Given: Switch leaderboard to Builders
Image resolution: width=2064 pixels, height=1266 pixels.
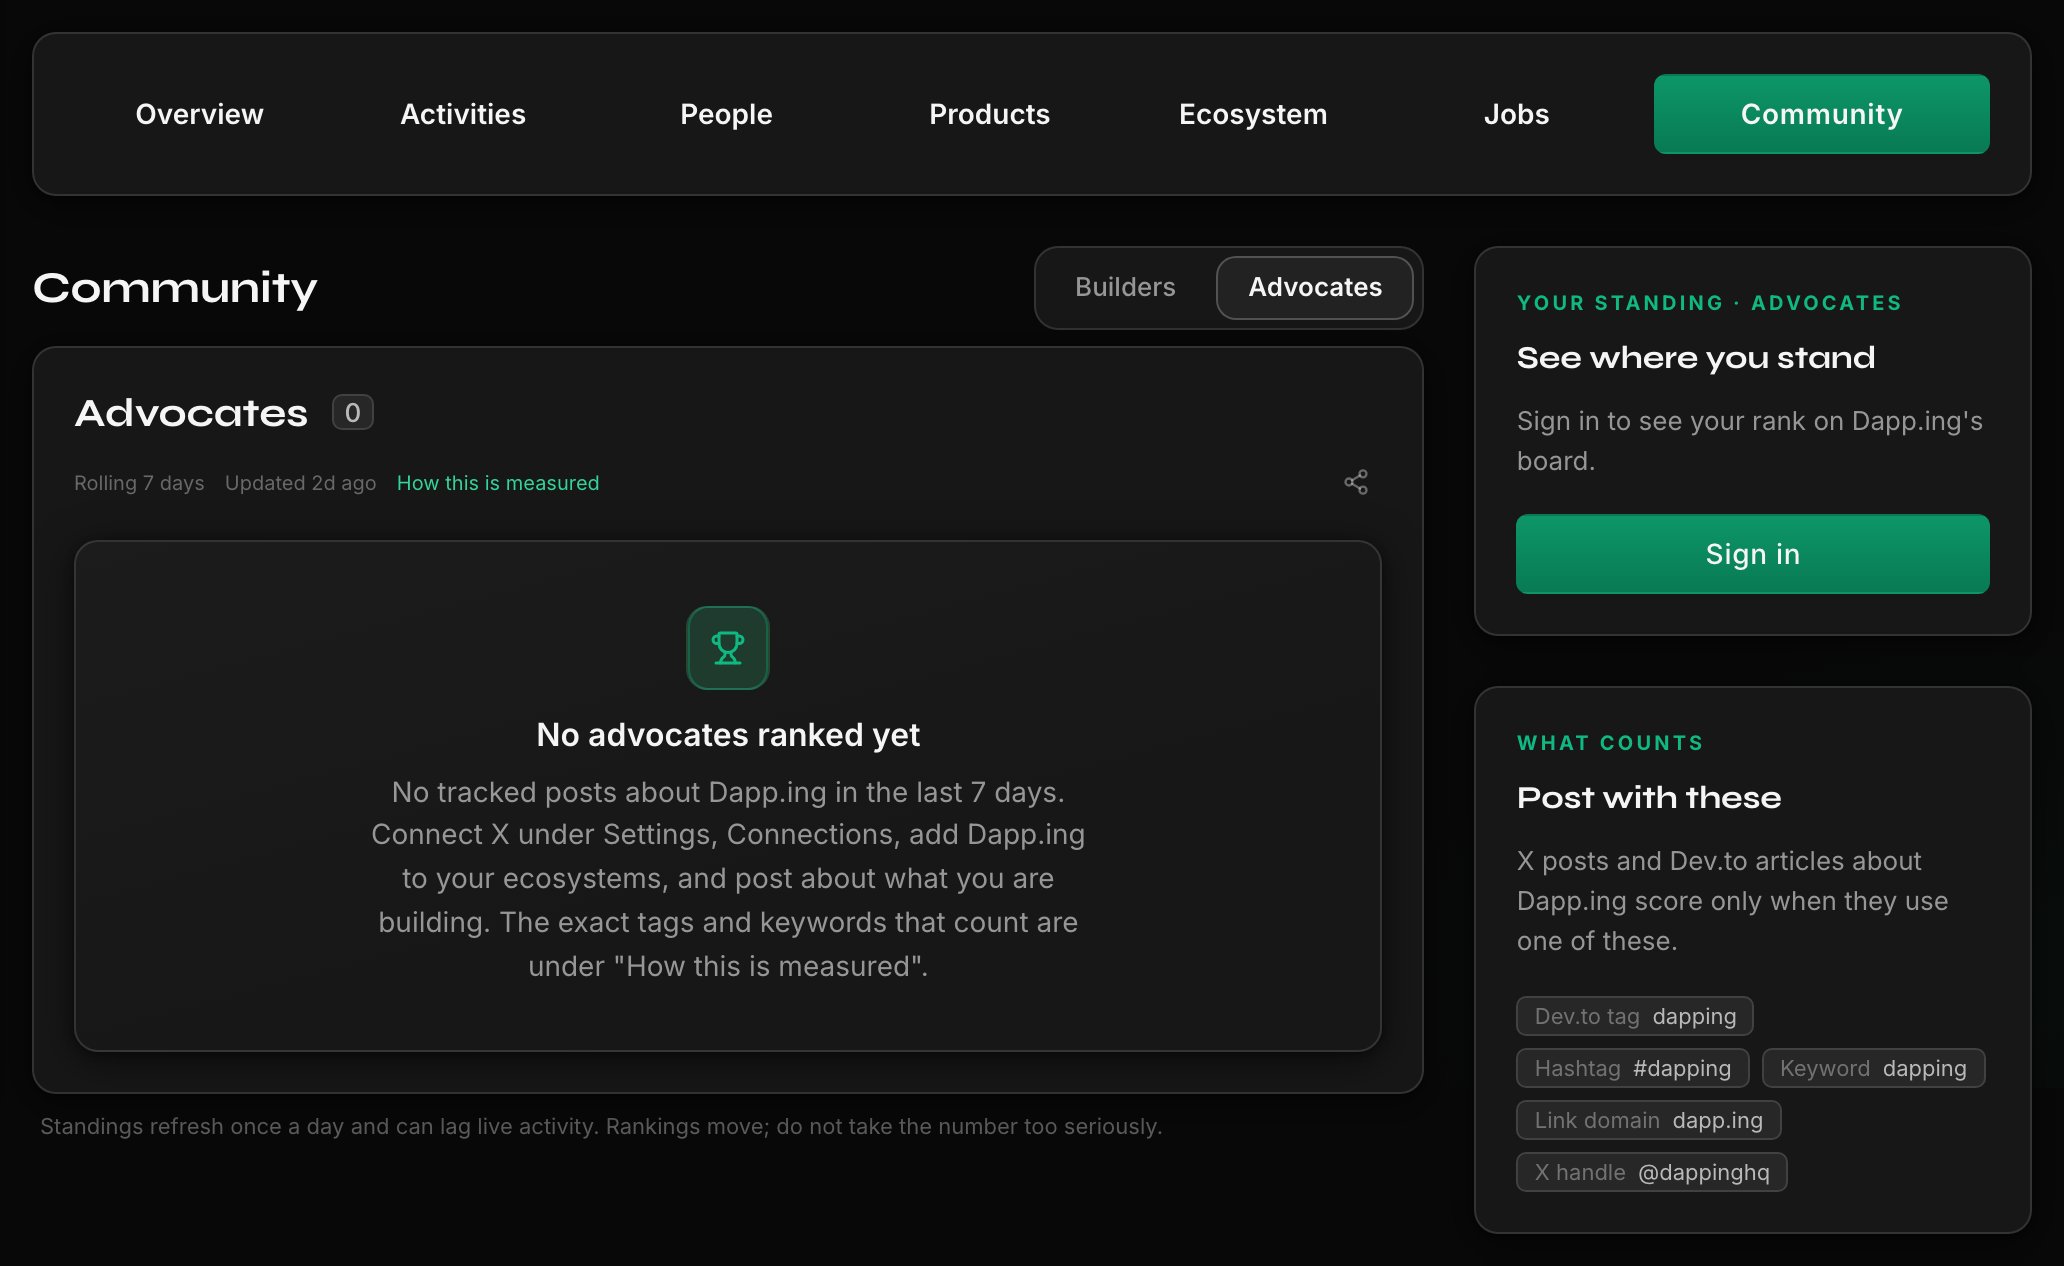Looking at the screenshot, I should [1125, 287].
